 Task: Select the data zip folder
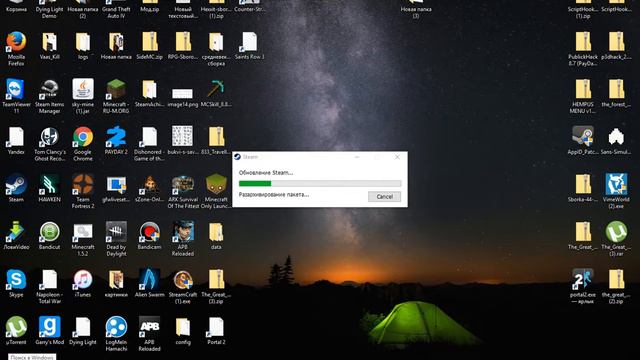(x=216, y=232)
